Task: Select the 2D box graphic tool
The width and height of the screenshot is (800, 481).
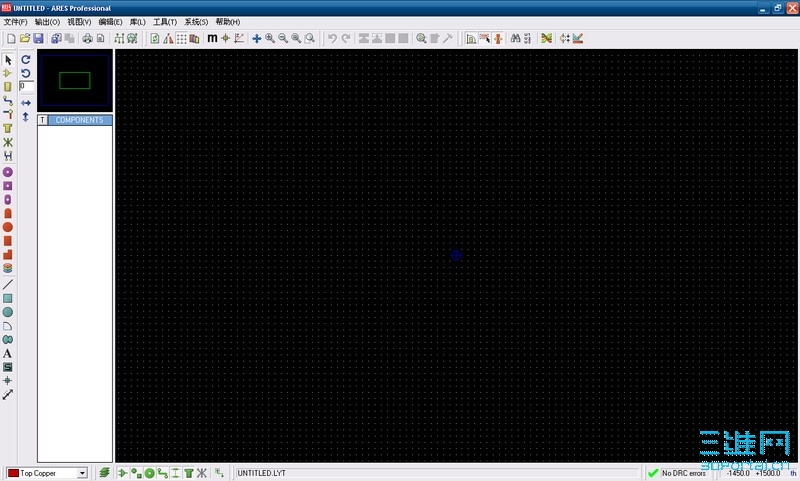Action: [8, 298]
